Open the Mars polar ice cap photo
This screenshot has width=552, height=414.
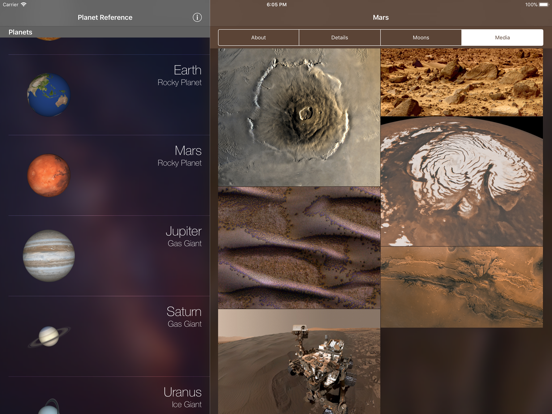pyautogui.click(x=462, y=182)
